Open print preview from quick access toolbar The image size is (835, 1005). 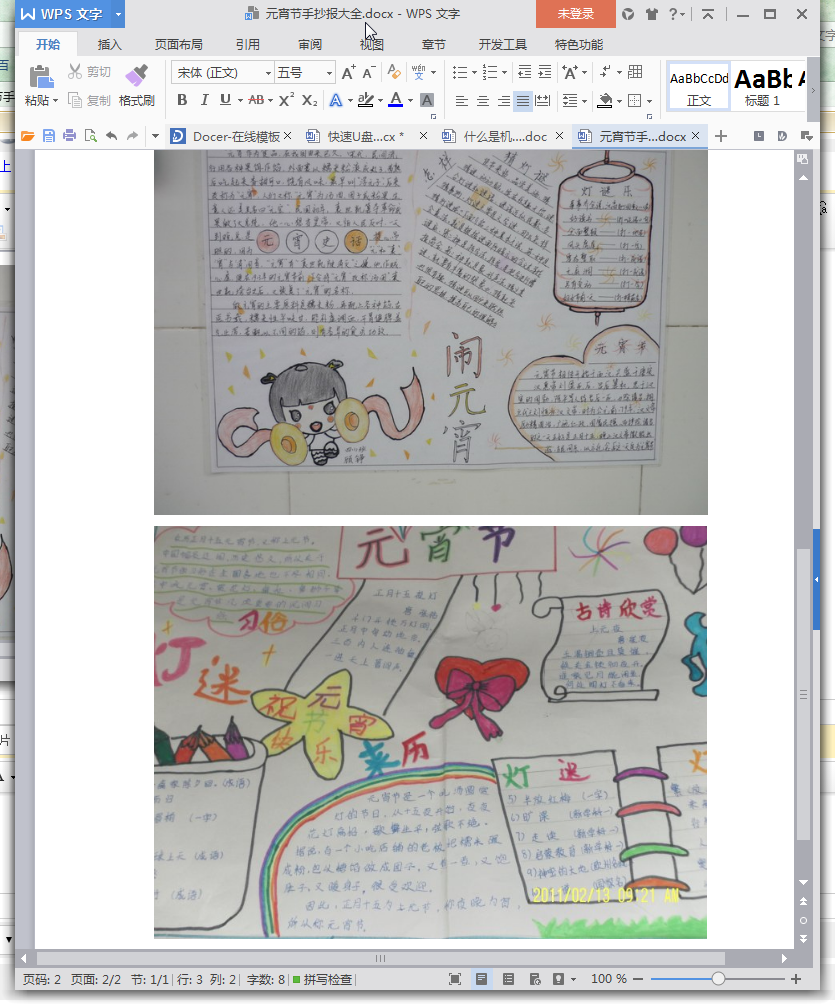pyautogui.click(x=90, y=136)
